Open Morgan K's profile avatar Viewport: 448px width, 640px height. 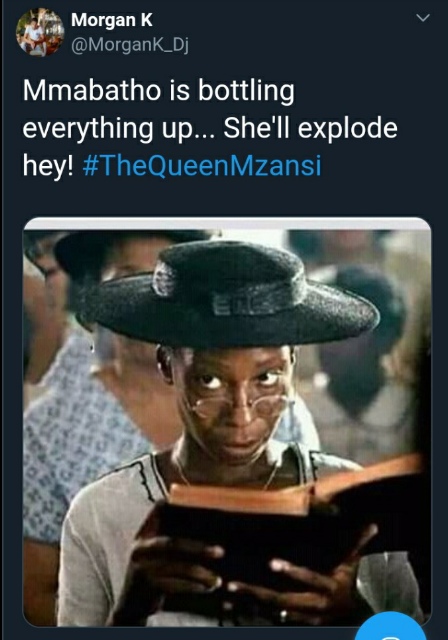click(x=40, y=32)
